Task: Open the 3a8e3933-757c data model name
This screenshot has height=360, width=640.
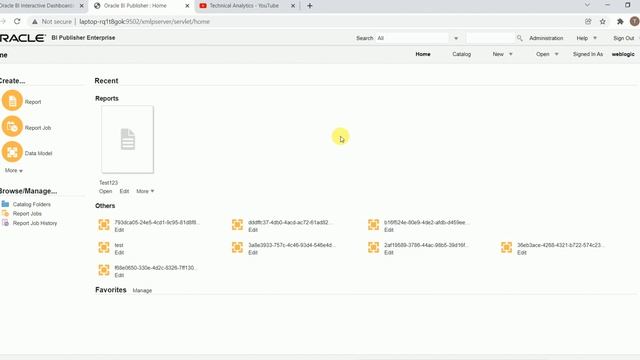Action: tap(291, 245)
